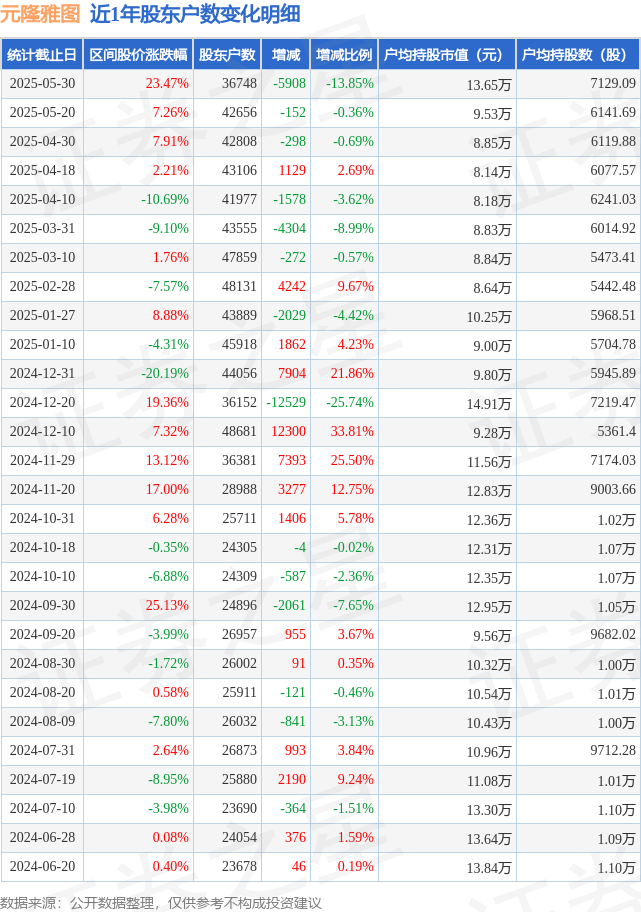
Task: Select the date cell 2024-11-29
Action: (x=42, y=461)
